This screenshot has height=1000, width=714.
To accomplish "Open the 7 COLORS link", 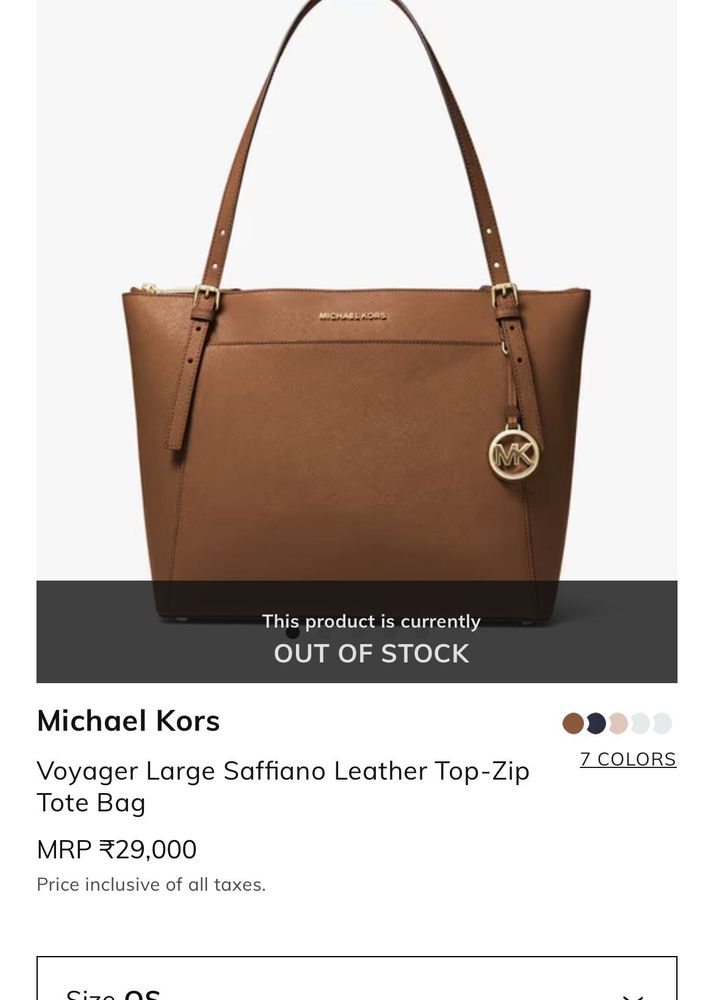I will pos(628,759).
